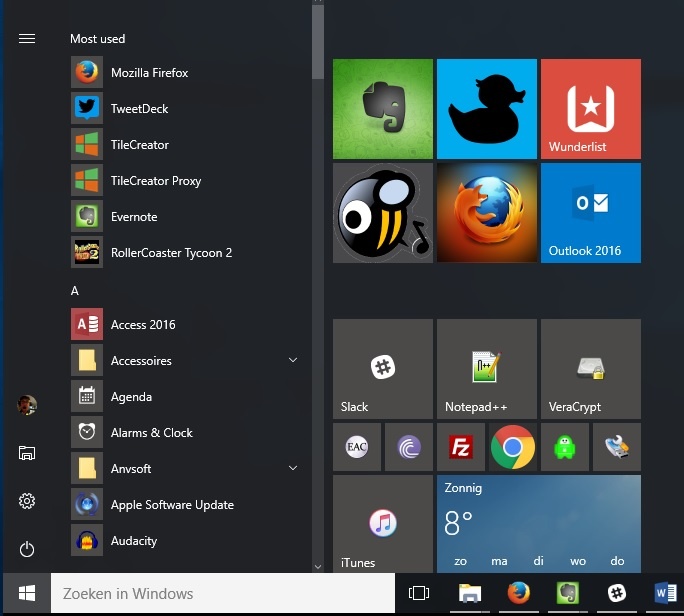Open the MusicBee bee tile
Viewport: 684px width, 616px height.
tap(383, 213)
